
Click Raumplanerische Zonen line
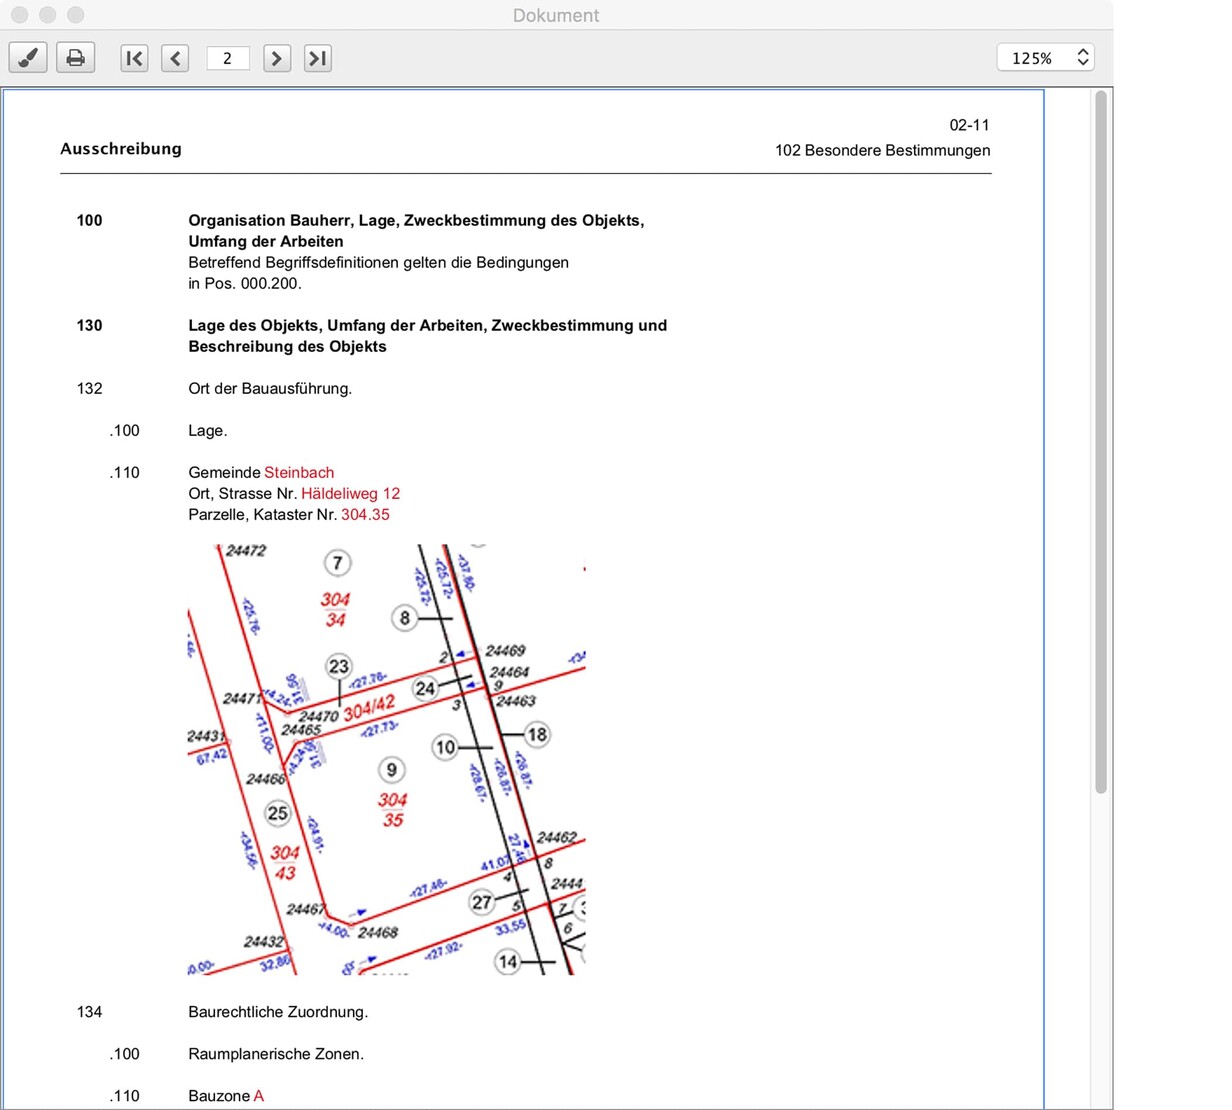point(276,1054)
